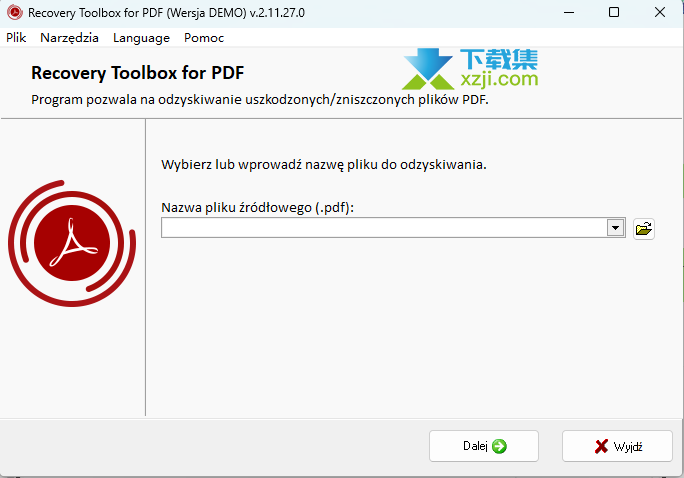The height and width of the screenshot is (478, 684).
Task: Maximize the Recovery Toolbox window
Action: (614, 12)
